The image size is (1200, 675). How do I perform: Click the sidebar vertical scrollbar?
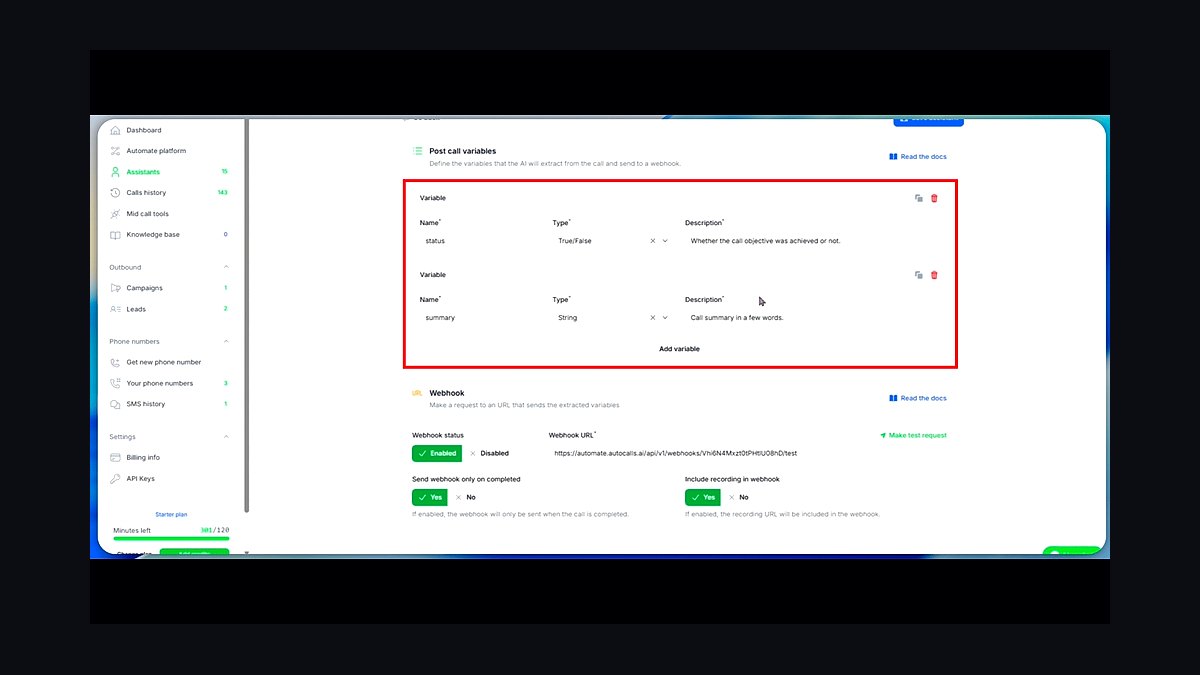point(246,316)
